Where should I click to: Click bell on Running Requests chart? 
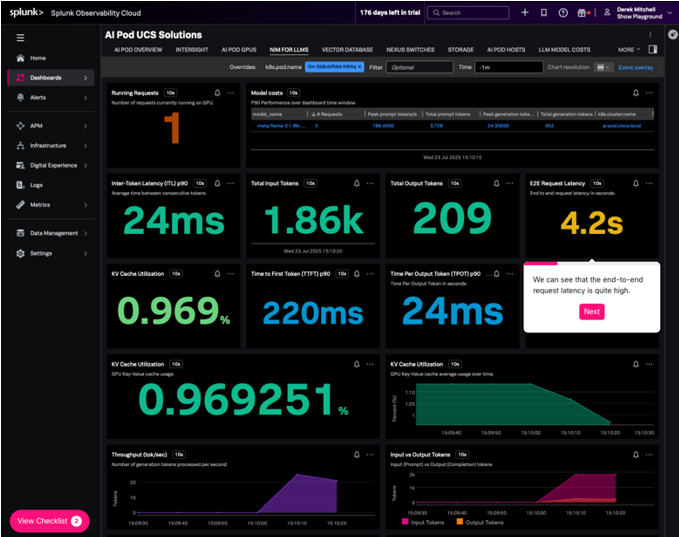click(x=217, y=93)
